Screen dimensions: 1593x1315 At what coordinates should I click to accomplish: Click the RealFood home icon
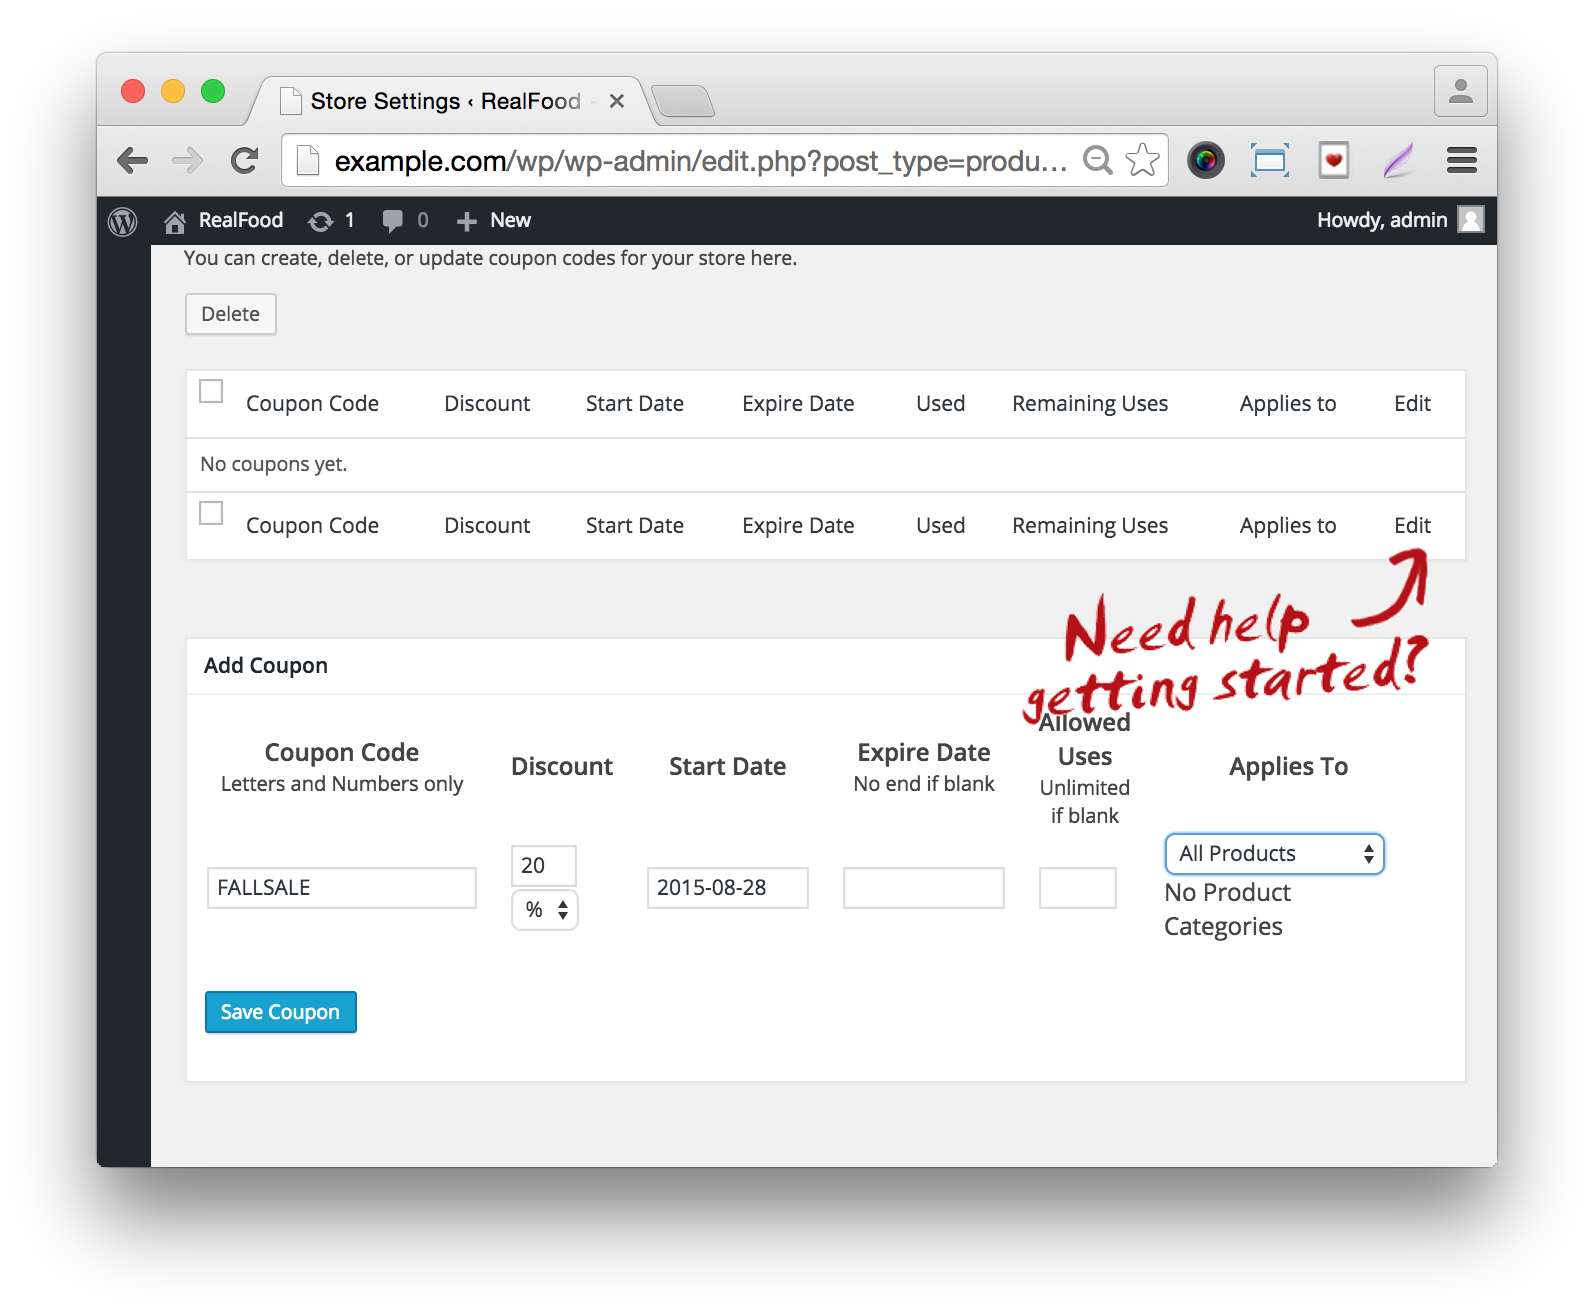[175, 221]
